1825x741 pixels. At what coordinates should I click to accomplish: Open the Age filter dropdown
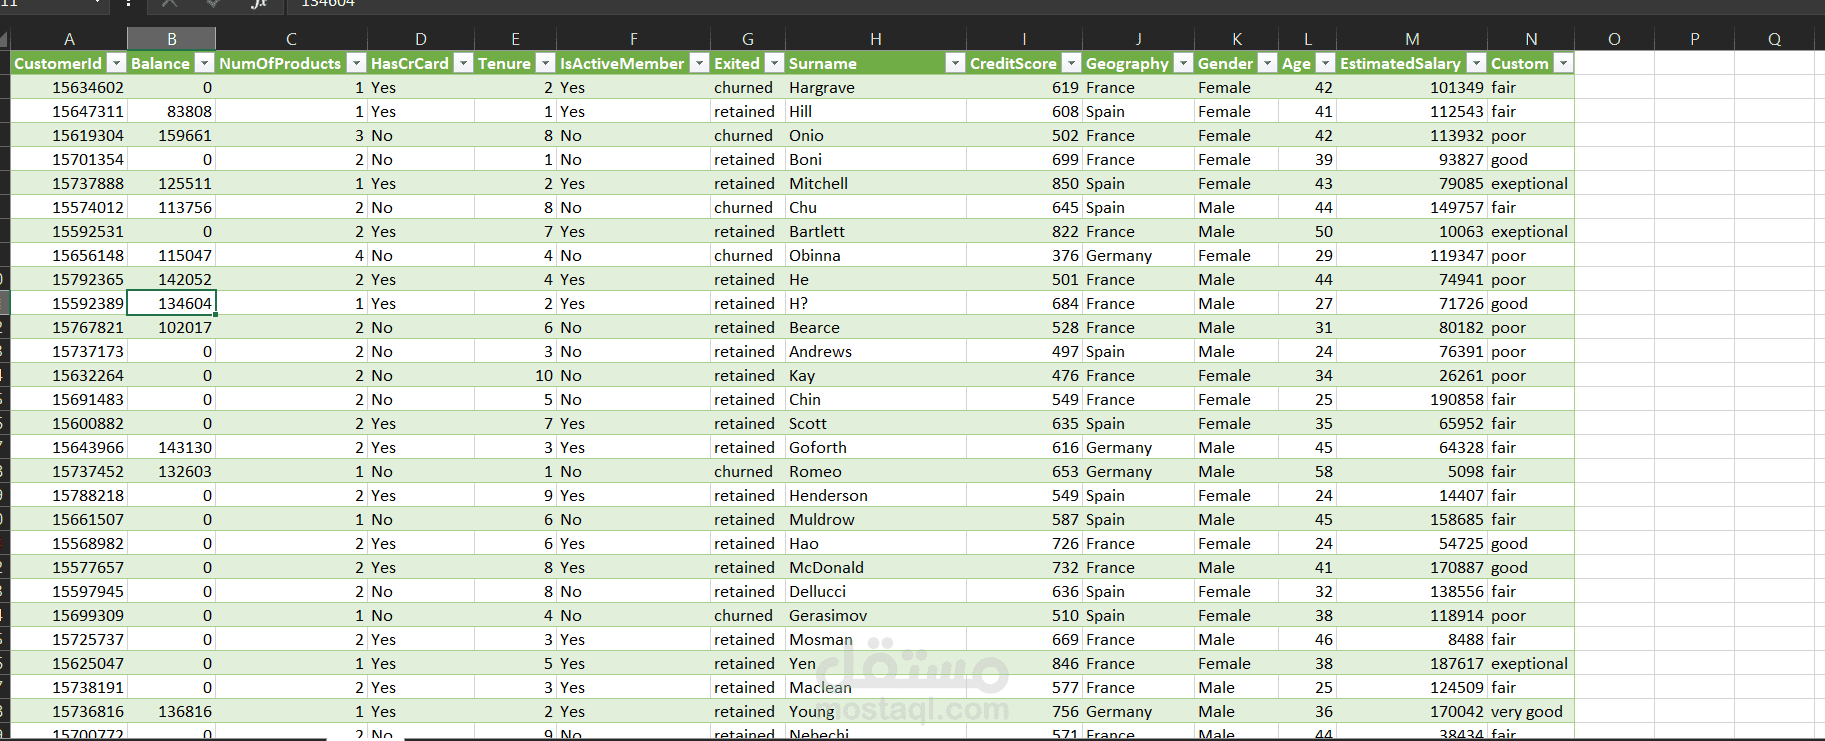(x=1325, y=63)
